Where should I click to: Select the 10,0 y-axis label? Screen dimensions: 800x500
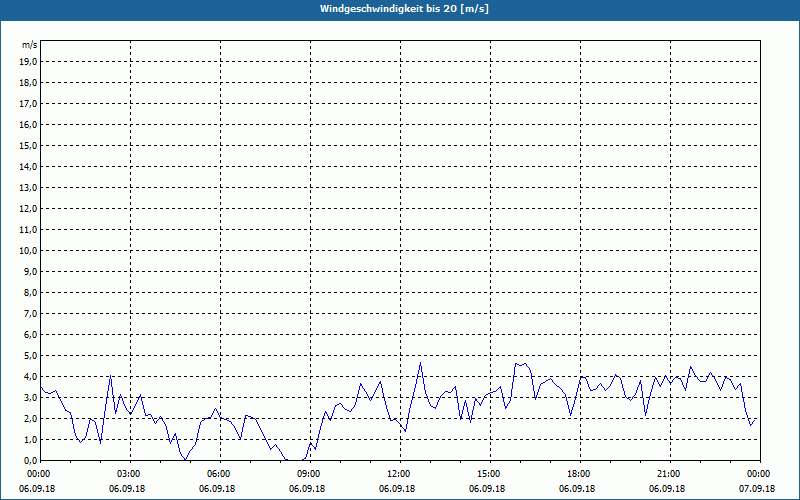tap(28, 251)
